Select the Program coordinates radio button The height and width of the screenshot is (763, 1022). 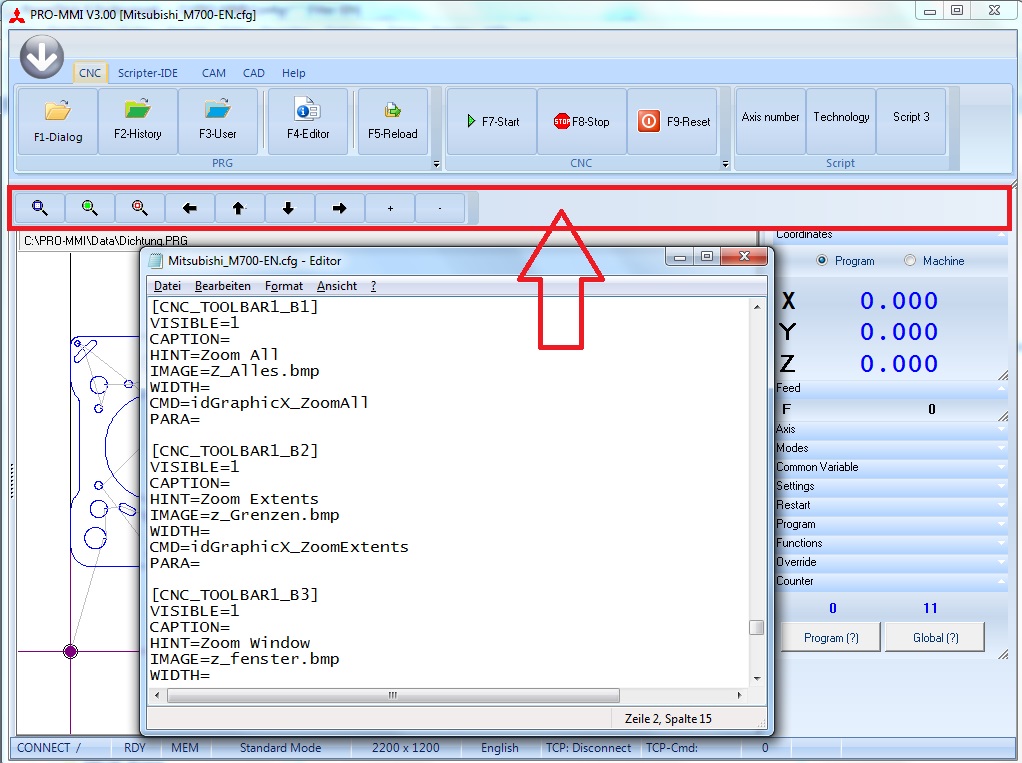point(823,261)
